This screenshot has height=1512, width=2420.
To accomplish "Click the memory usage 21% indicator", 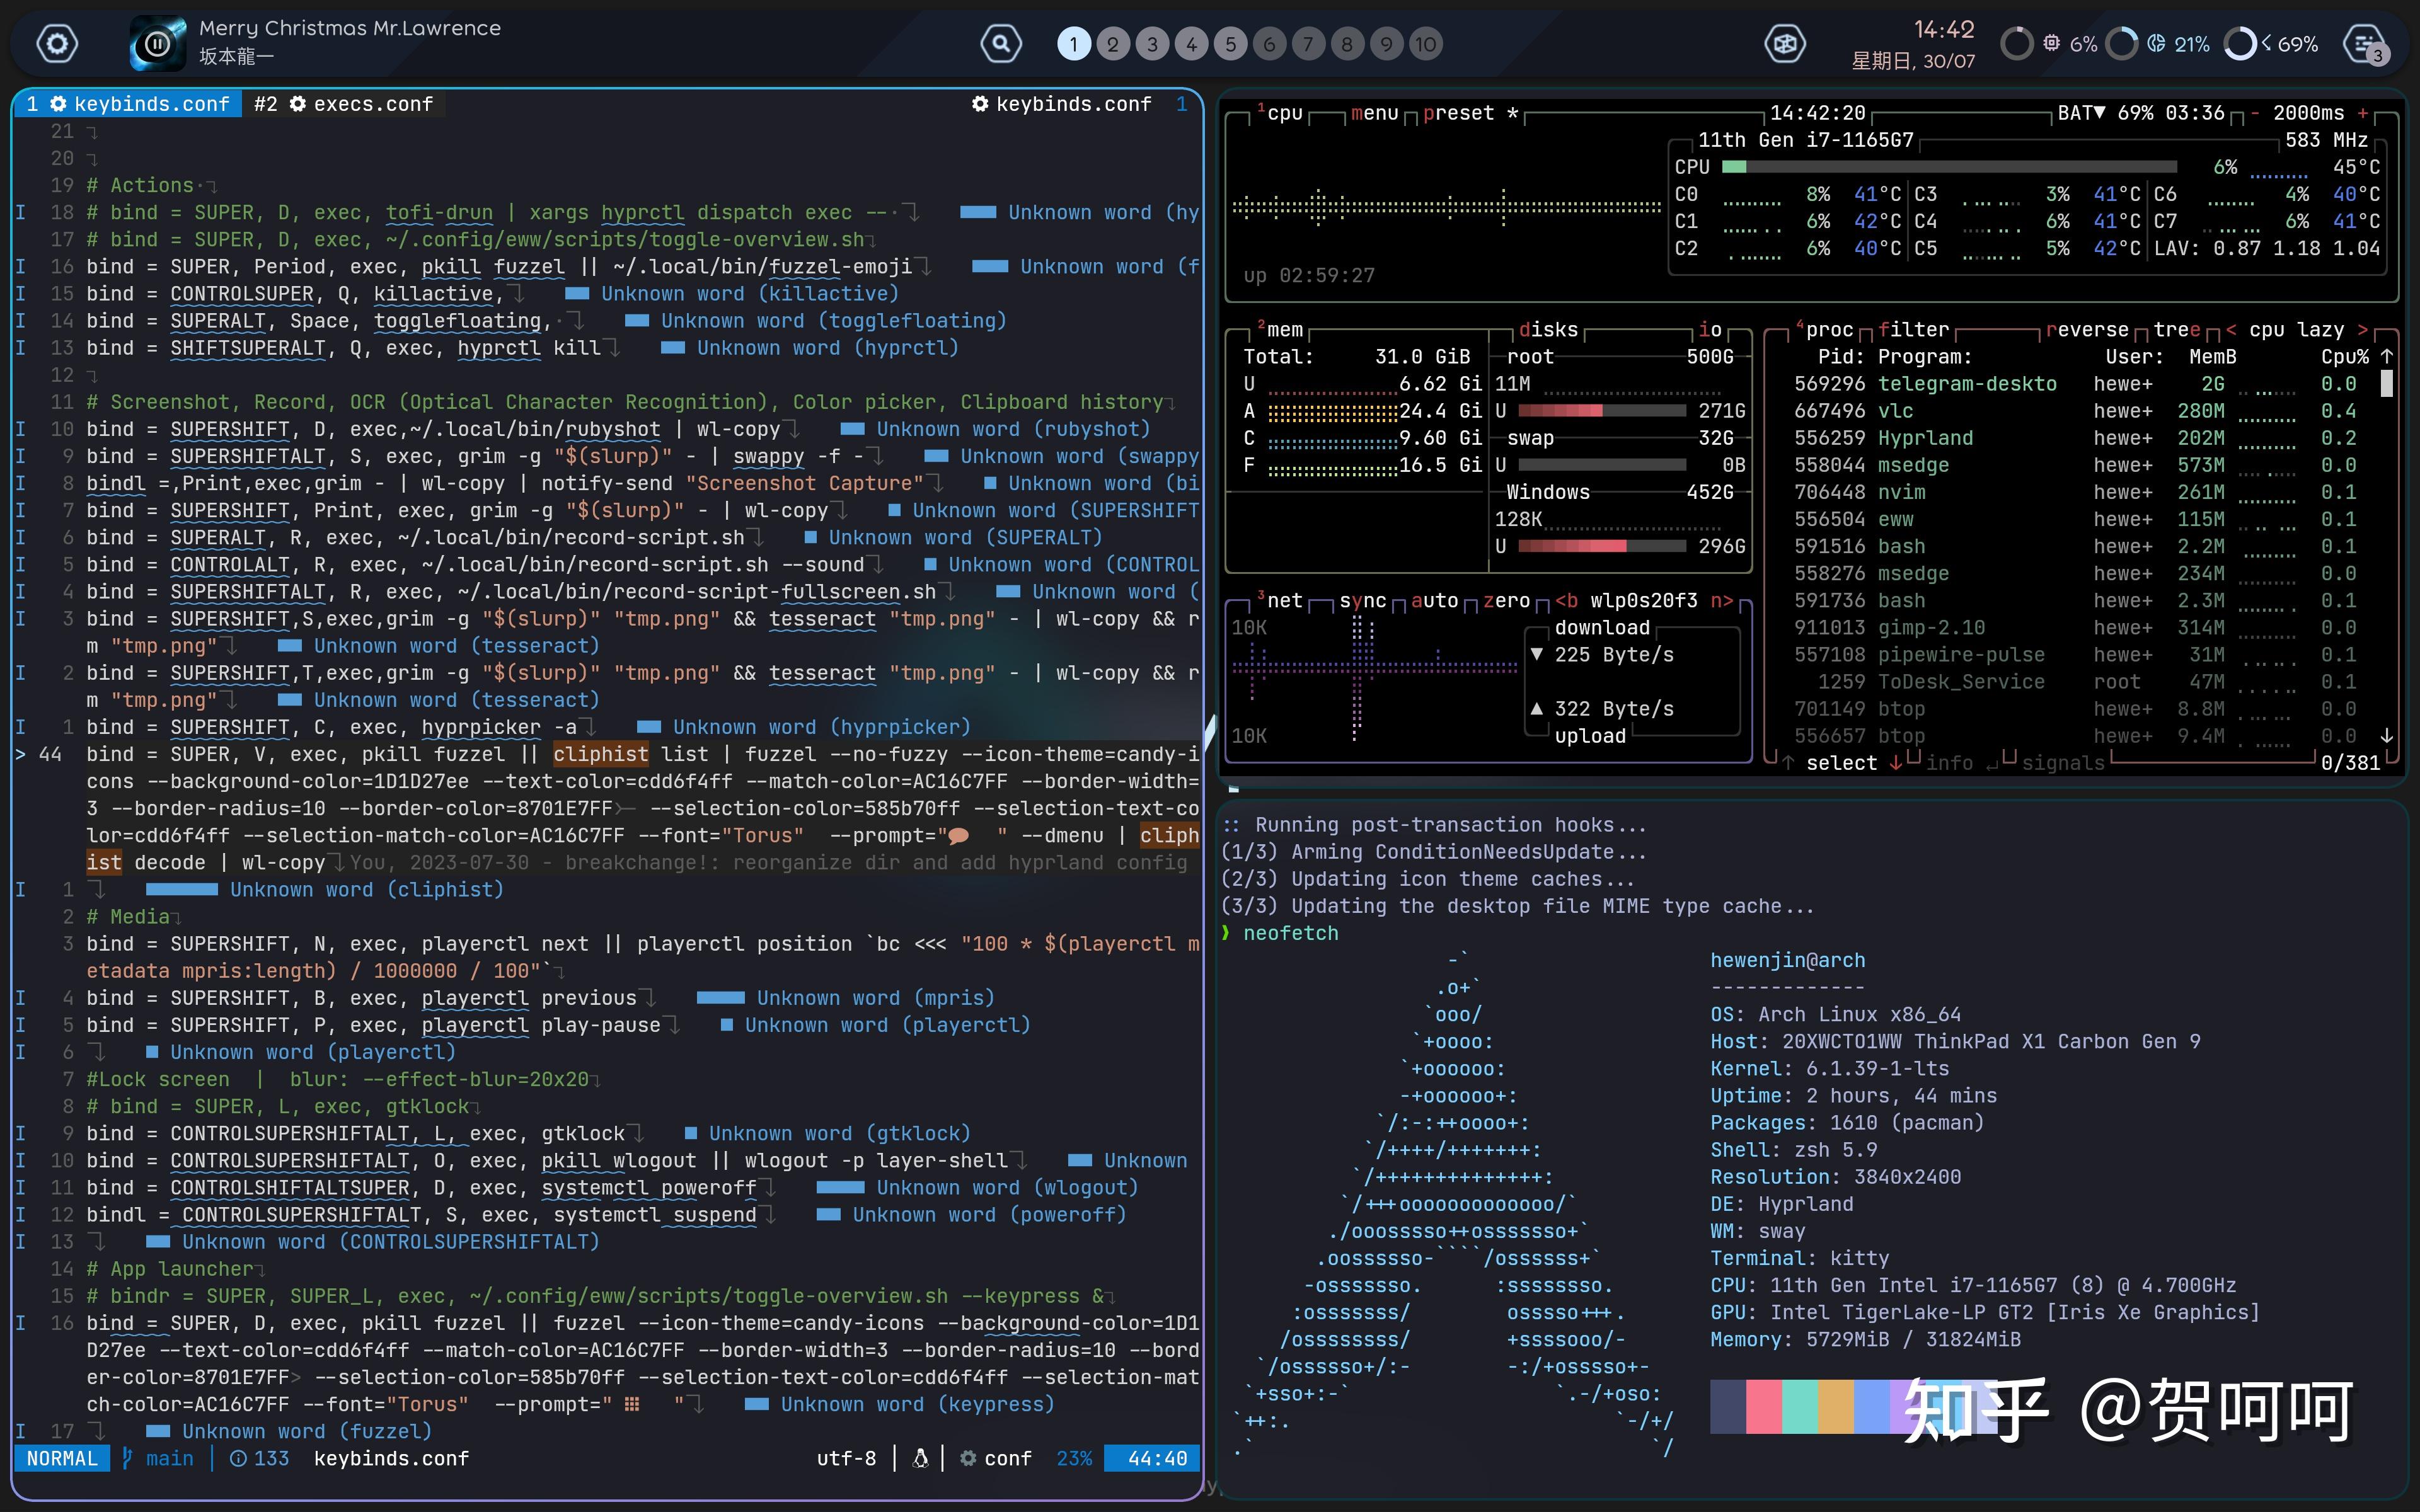I will click(2121, 44).
